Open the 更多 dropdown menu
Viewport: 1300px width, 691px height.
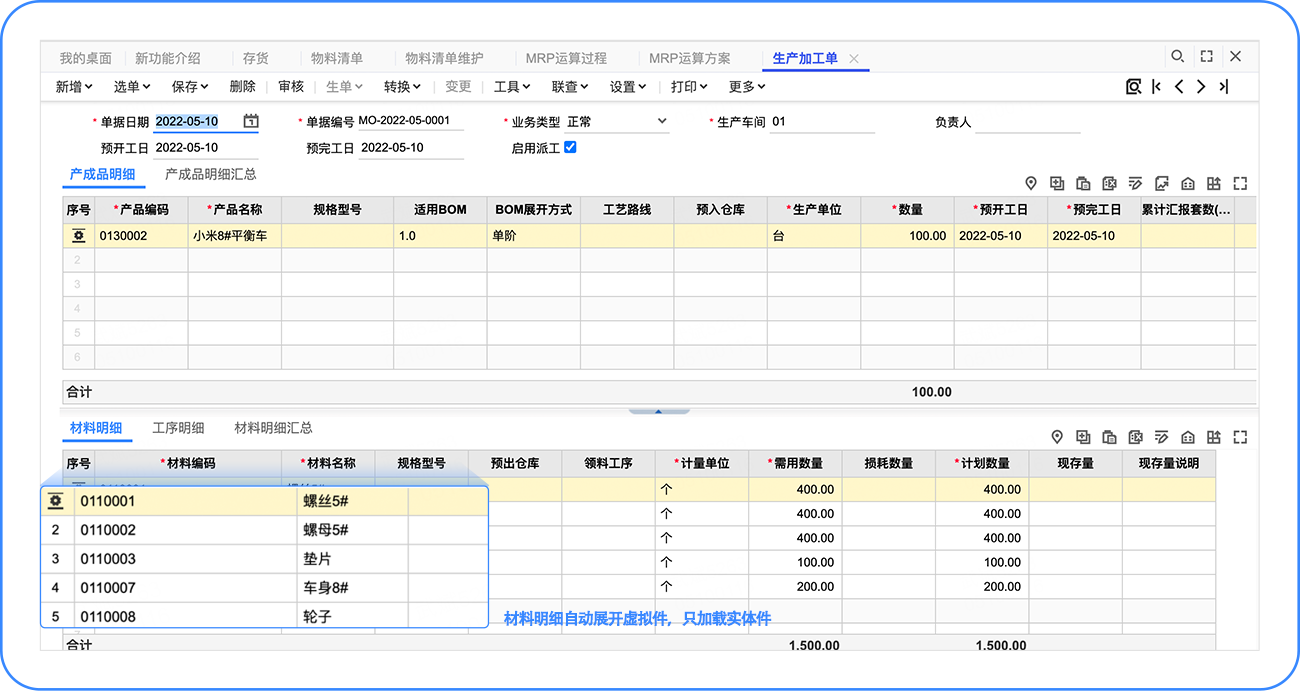pos(747,87)
